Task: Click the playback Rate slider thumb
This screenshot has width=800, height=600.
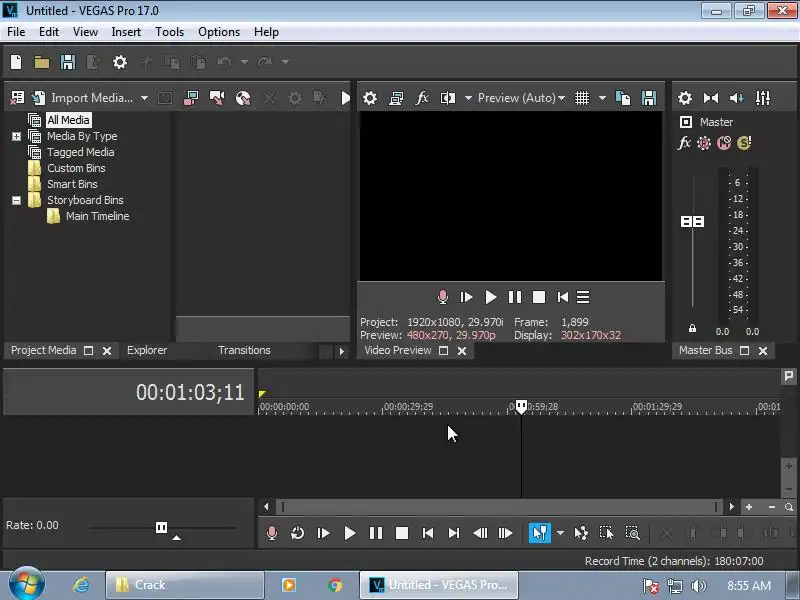Action: (161, 527)
